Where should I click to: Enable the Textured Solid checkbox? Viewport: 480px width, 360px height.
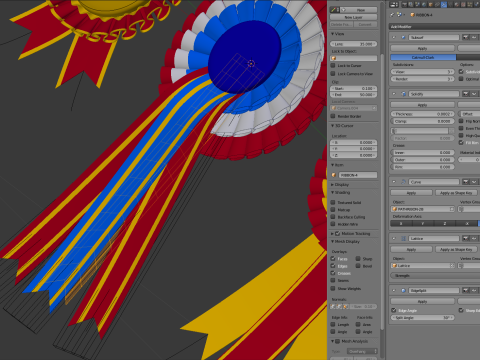coord(333,202)
